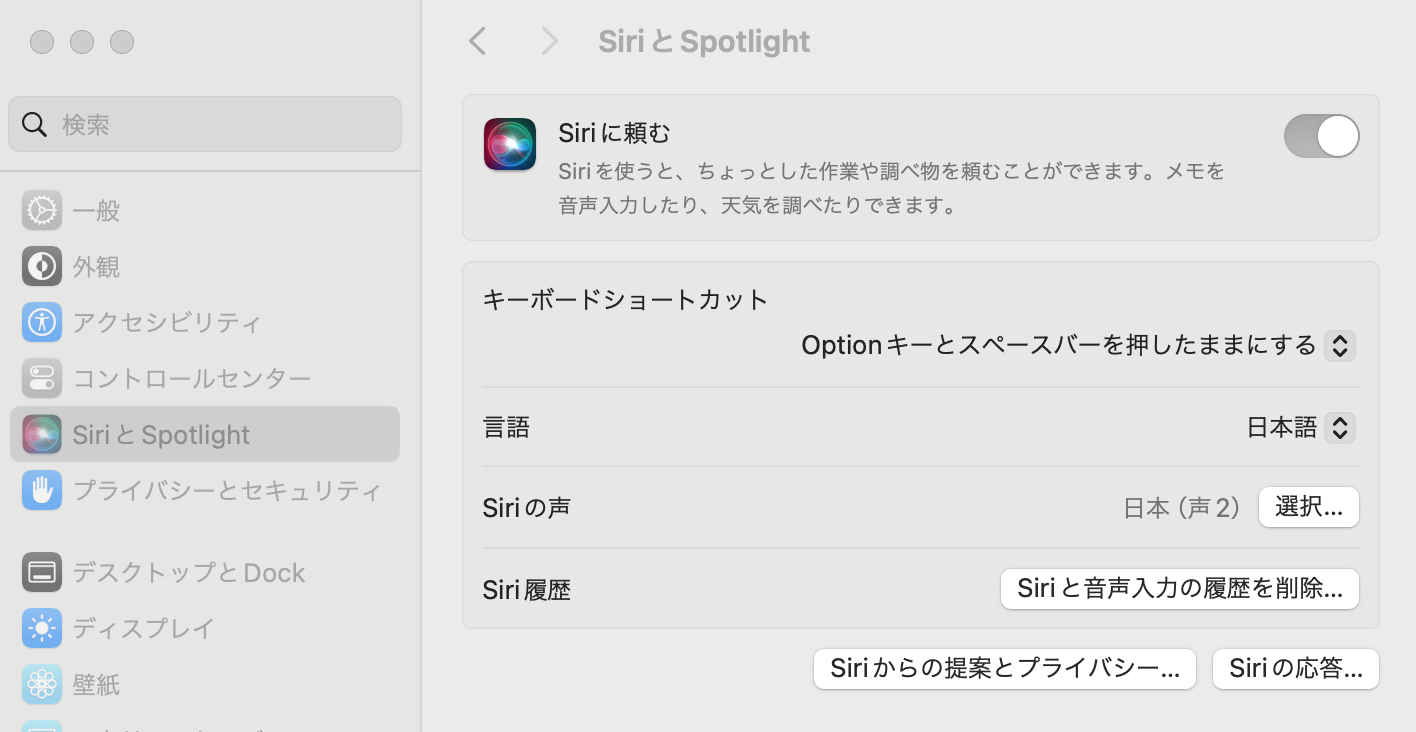Select the Displays (ディスプレイ) sun icon
This screenshot has height=732, width=1416.
(x=42, y=628)
